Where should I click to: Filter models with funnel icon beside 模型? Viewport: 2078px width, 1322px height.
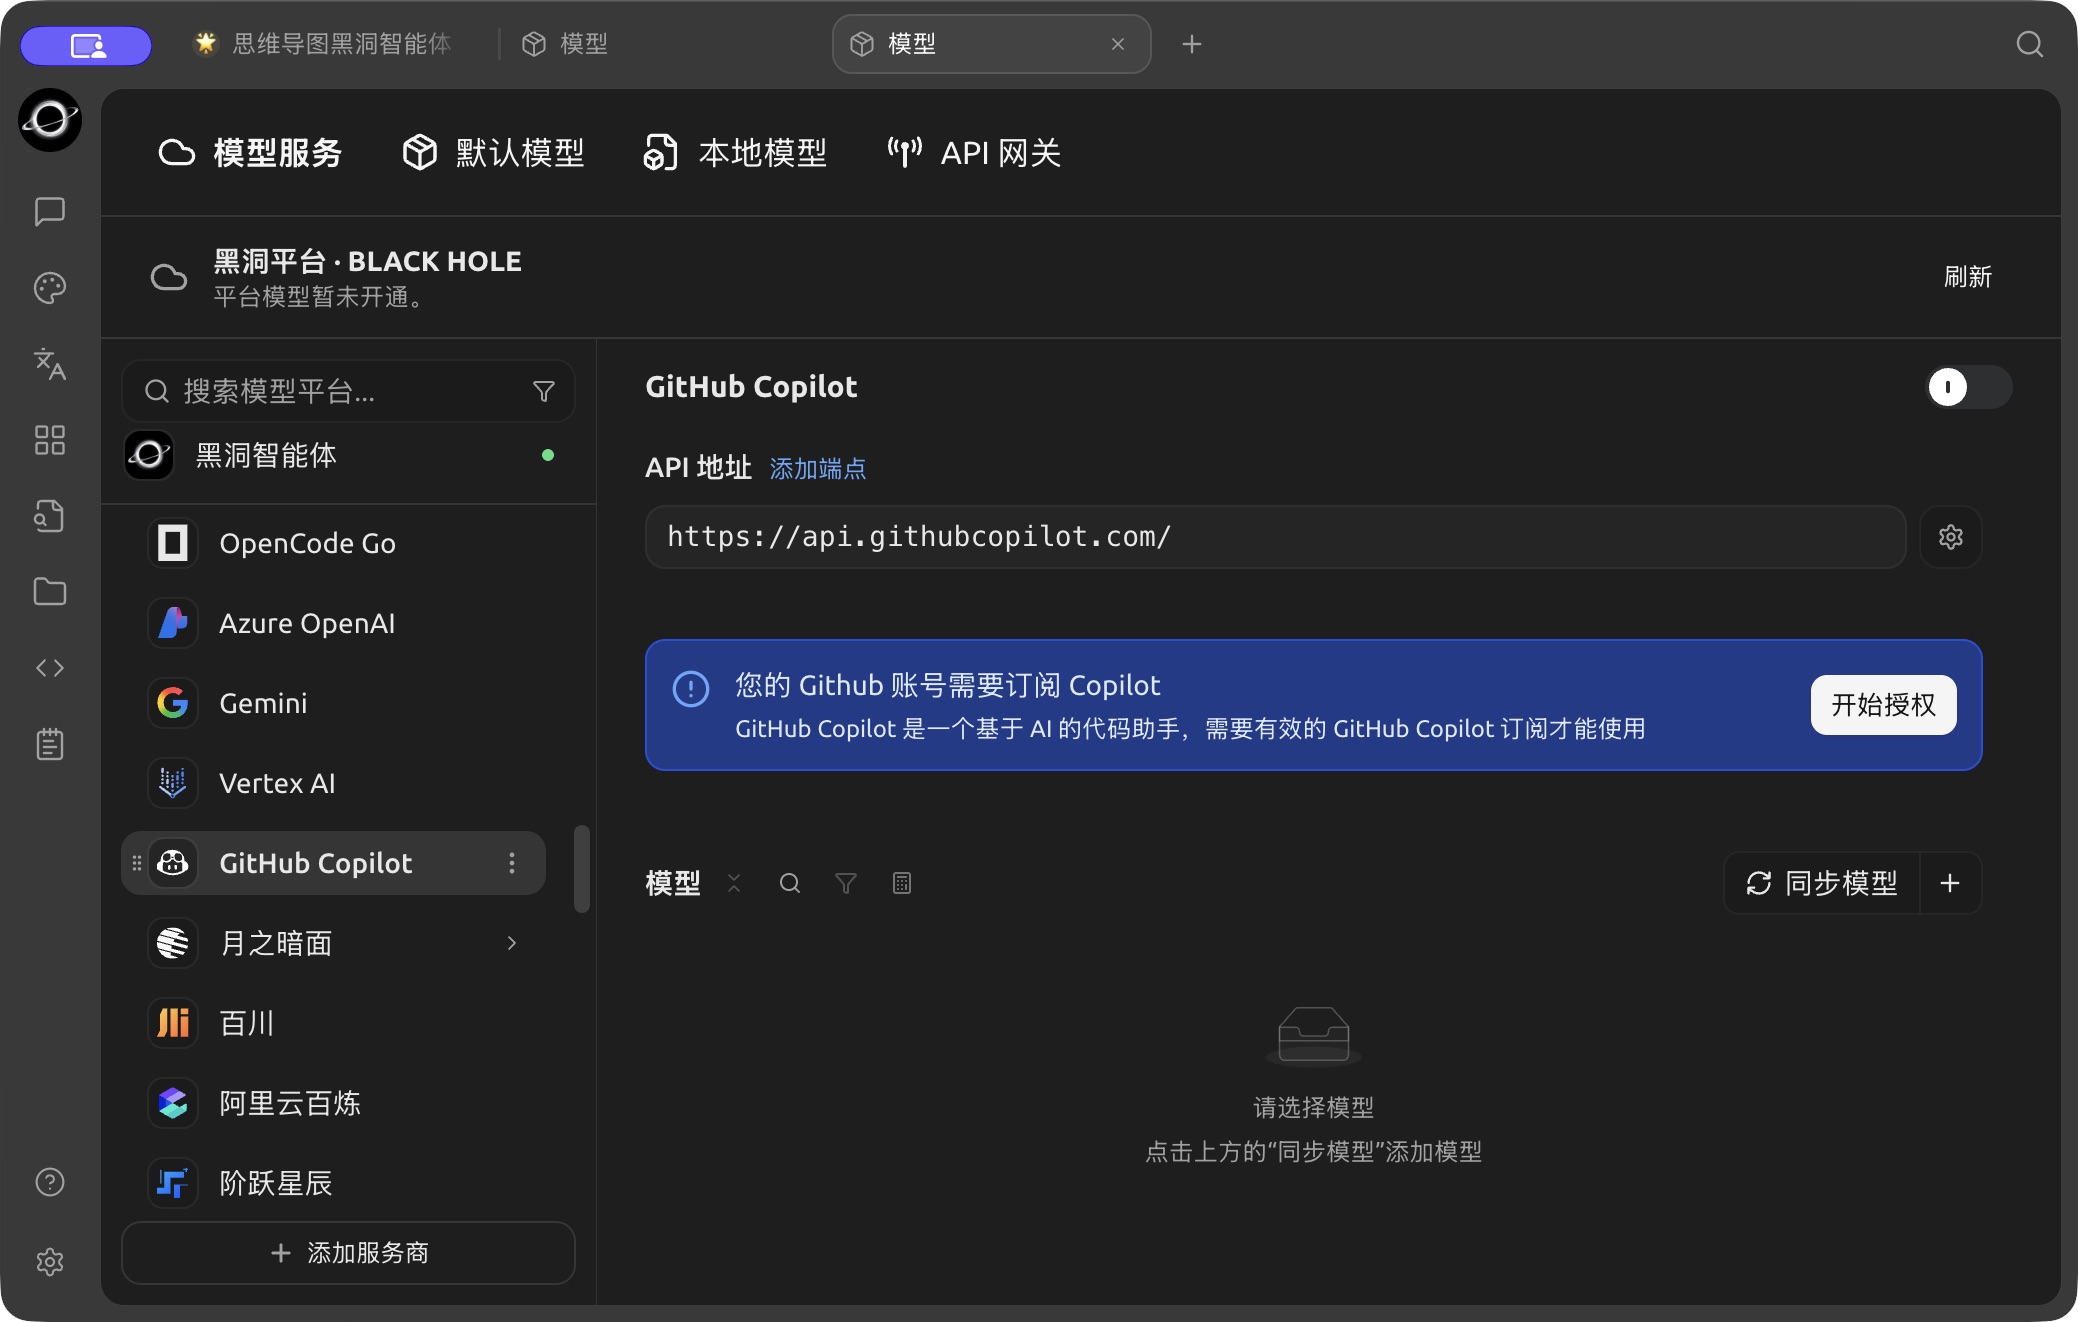click(846, 883)
